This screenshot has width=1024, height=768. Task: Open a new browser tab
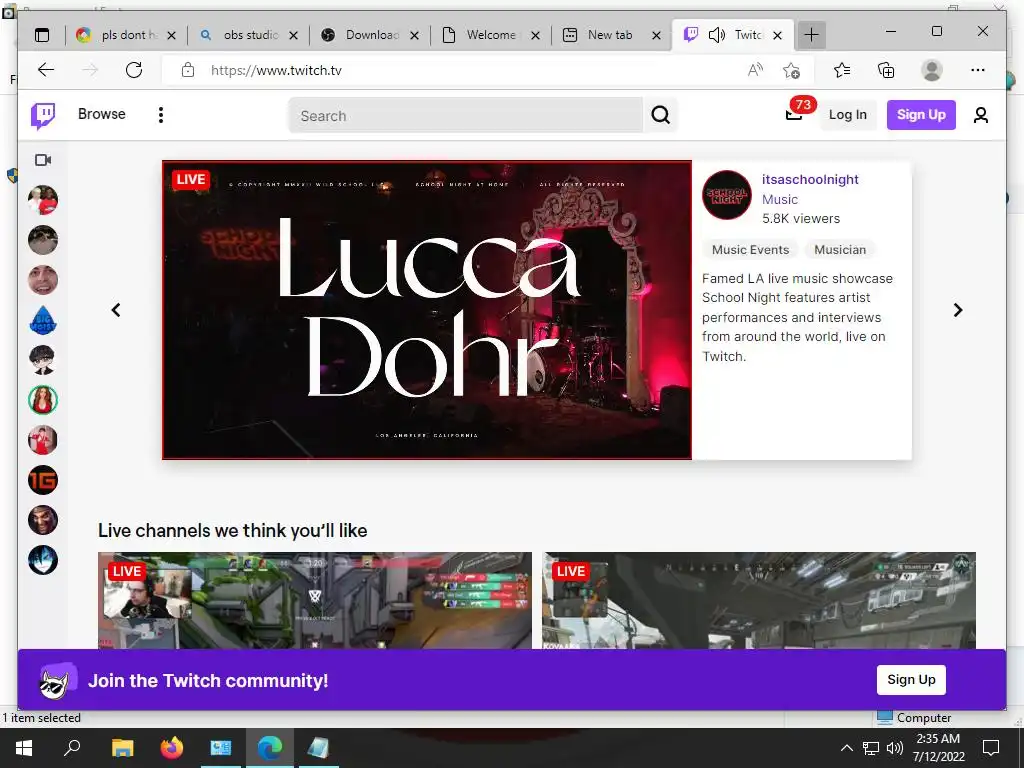(x=811, y=35)
